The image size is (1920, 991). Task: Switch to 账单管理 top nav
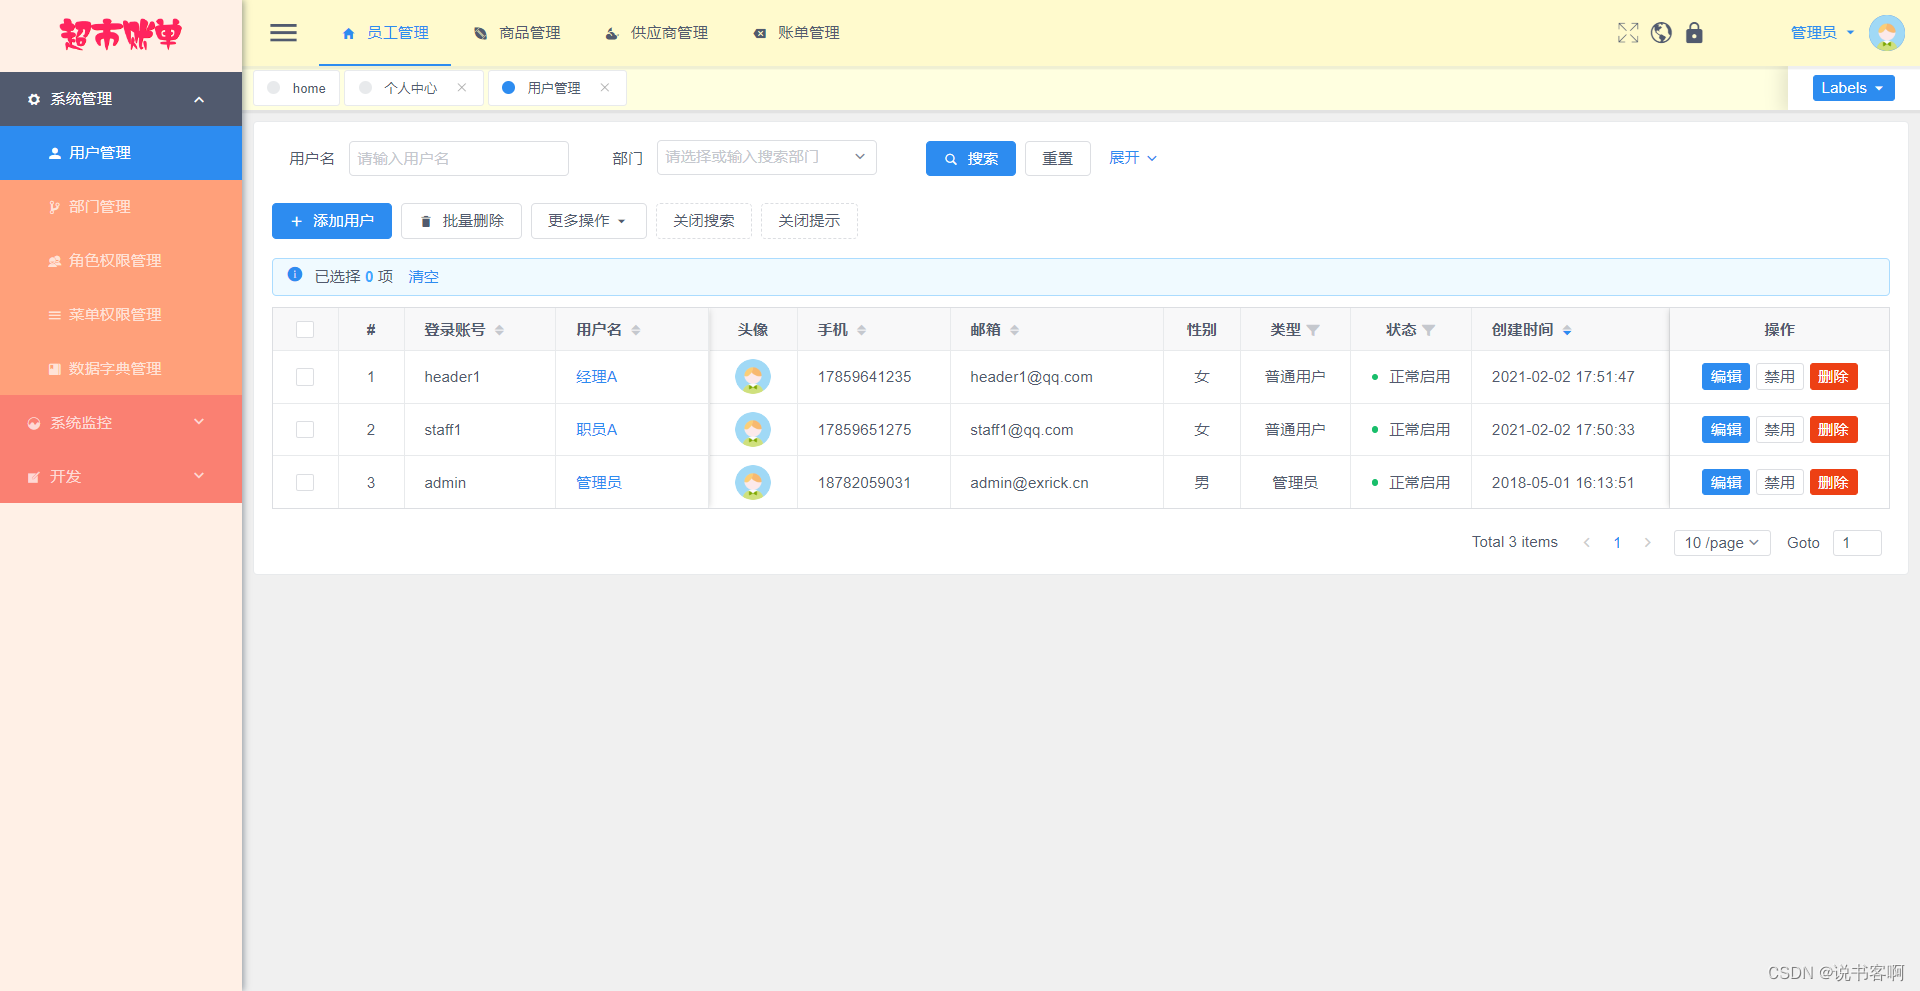796,33
